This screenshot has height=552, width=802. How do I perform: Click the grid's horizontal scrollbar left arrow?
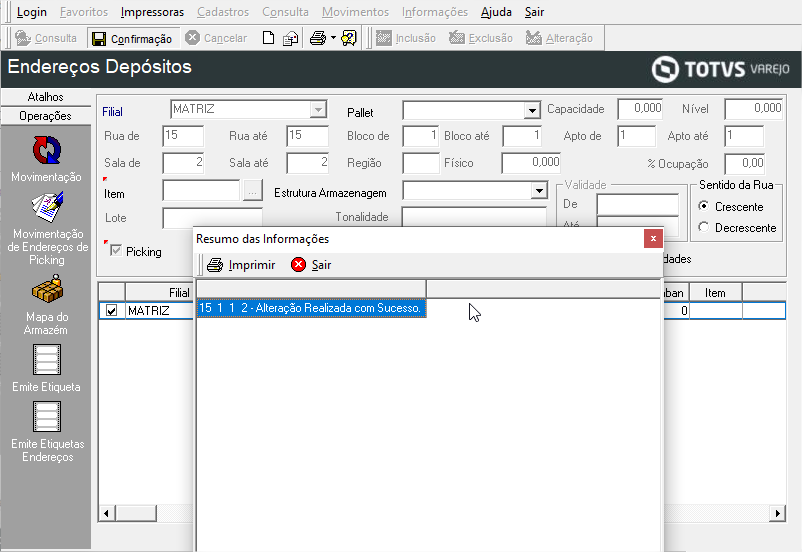106,513
